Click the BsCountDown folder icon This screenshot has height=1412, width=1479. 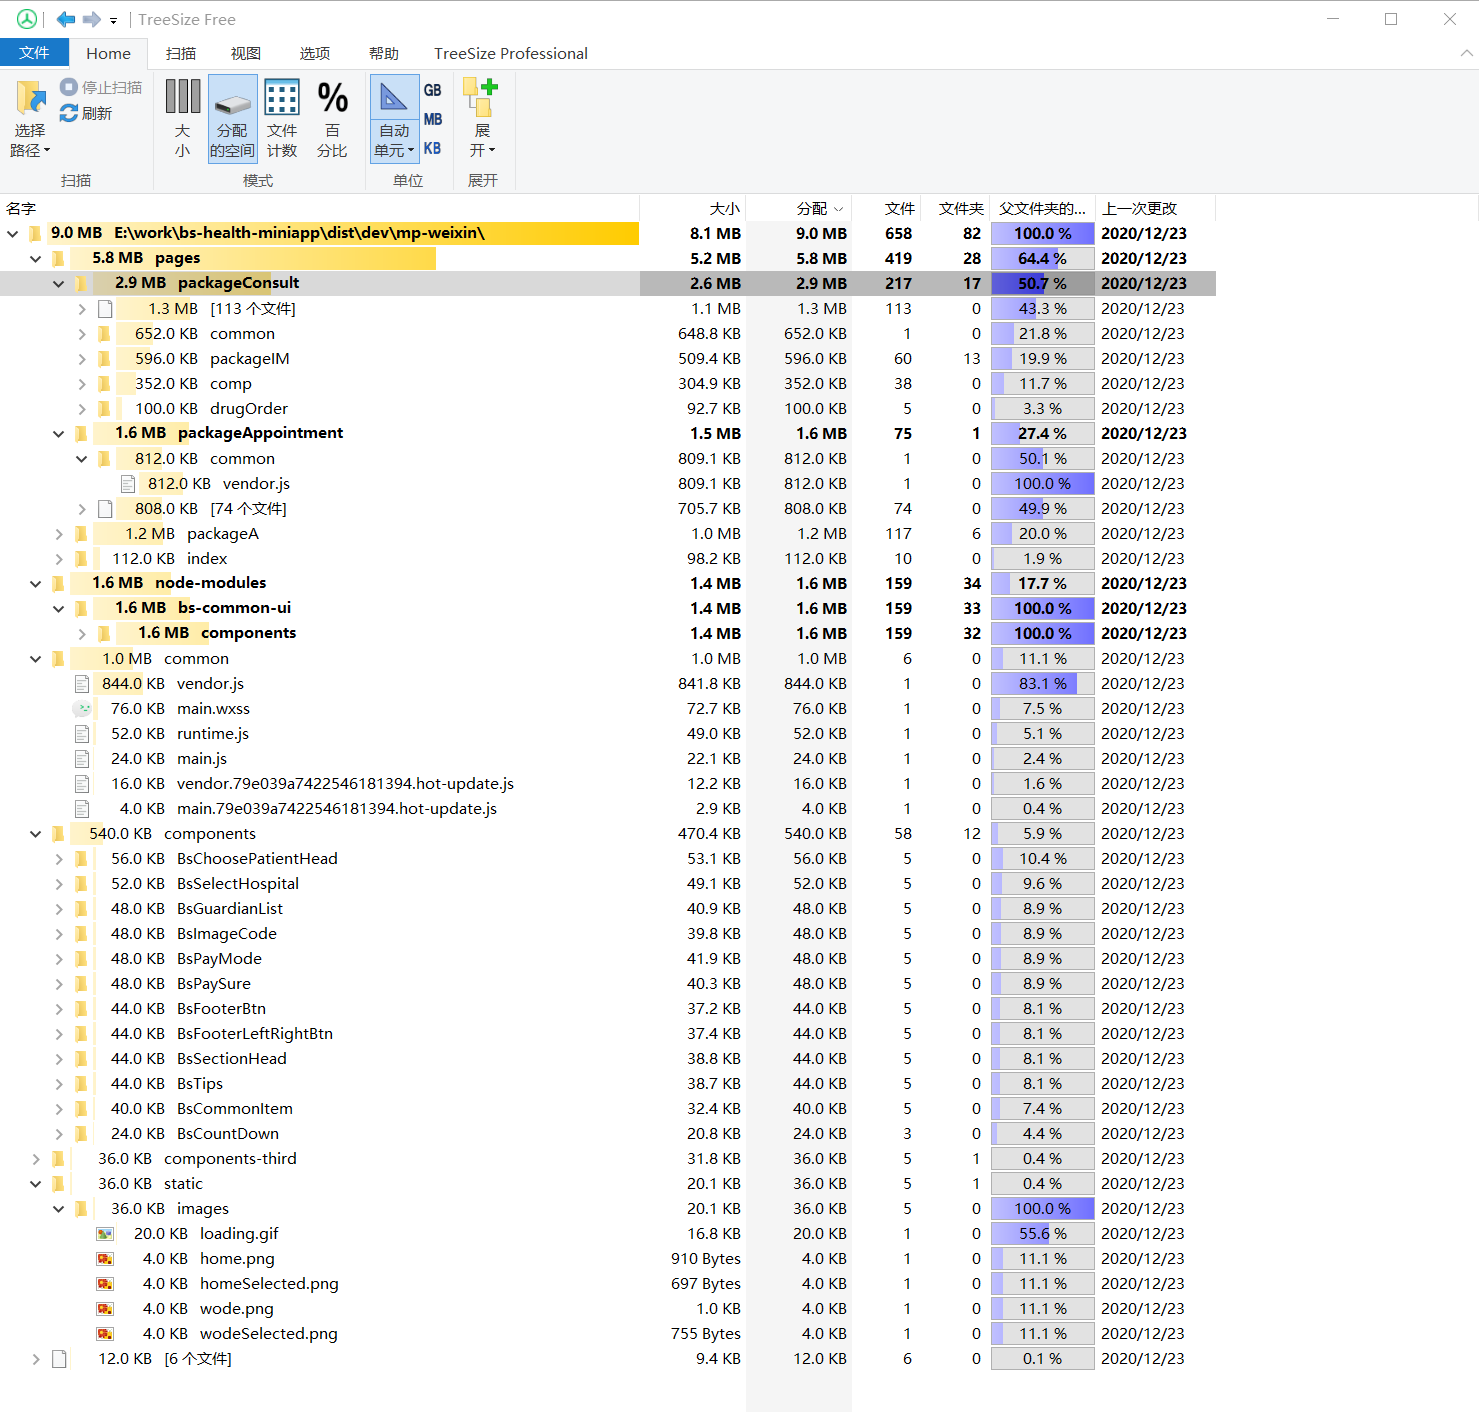(81, 1134)
